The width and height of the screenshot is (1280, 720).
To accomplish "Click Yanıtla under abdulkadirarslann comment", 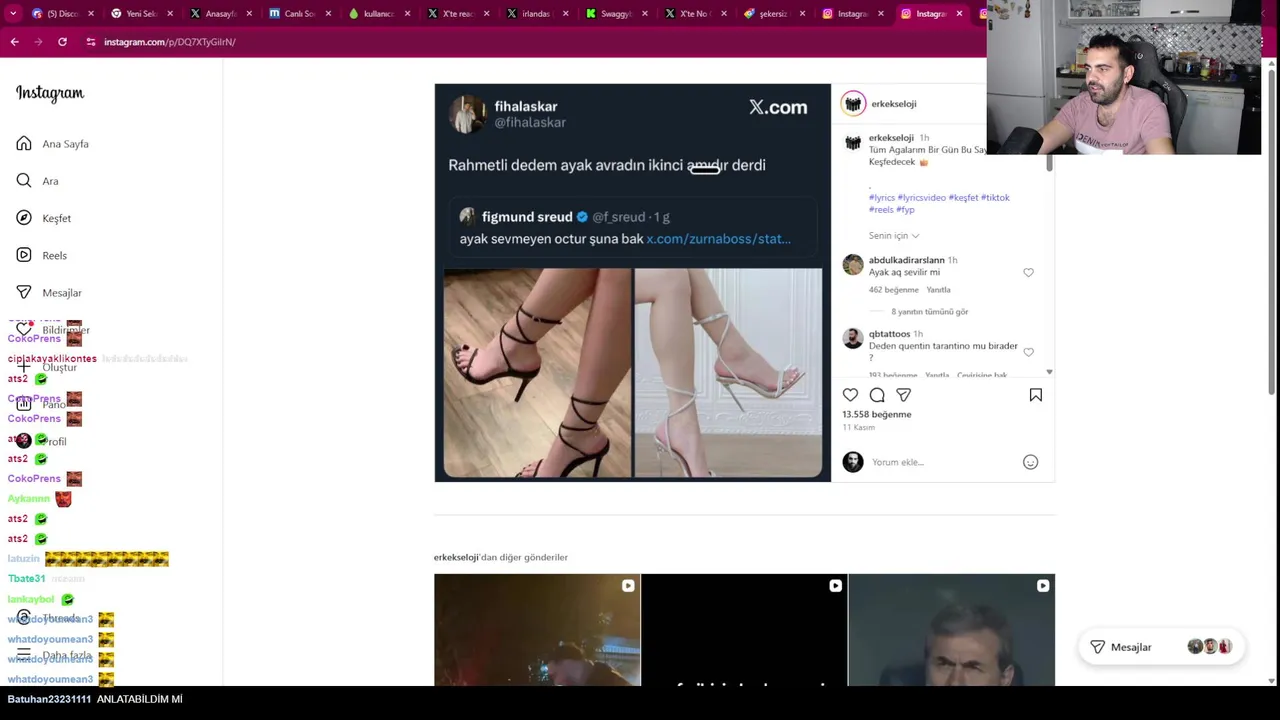I will (x=938, y=290).
